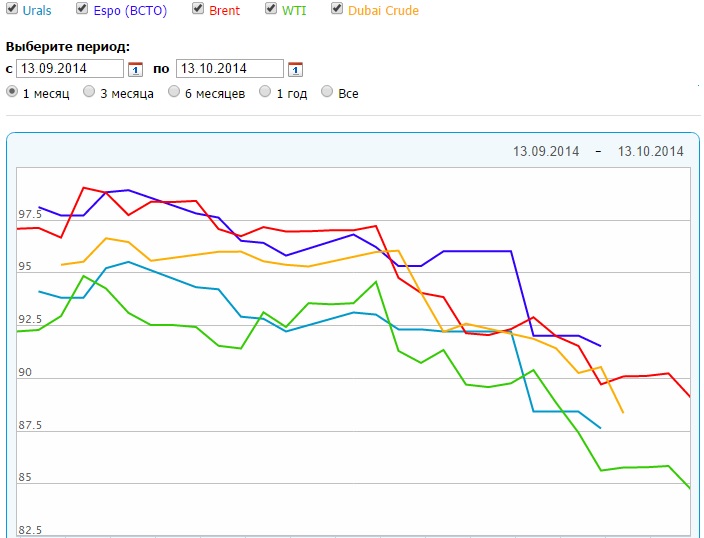
Task: Toggle the Espo (ВСТО) checkbox
Action: [82, 8]
